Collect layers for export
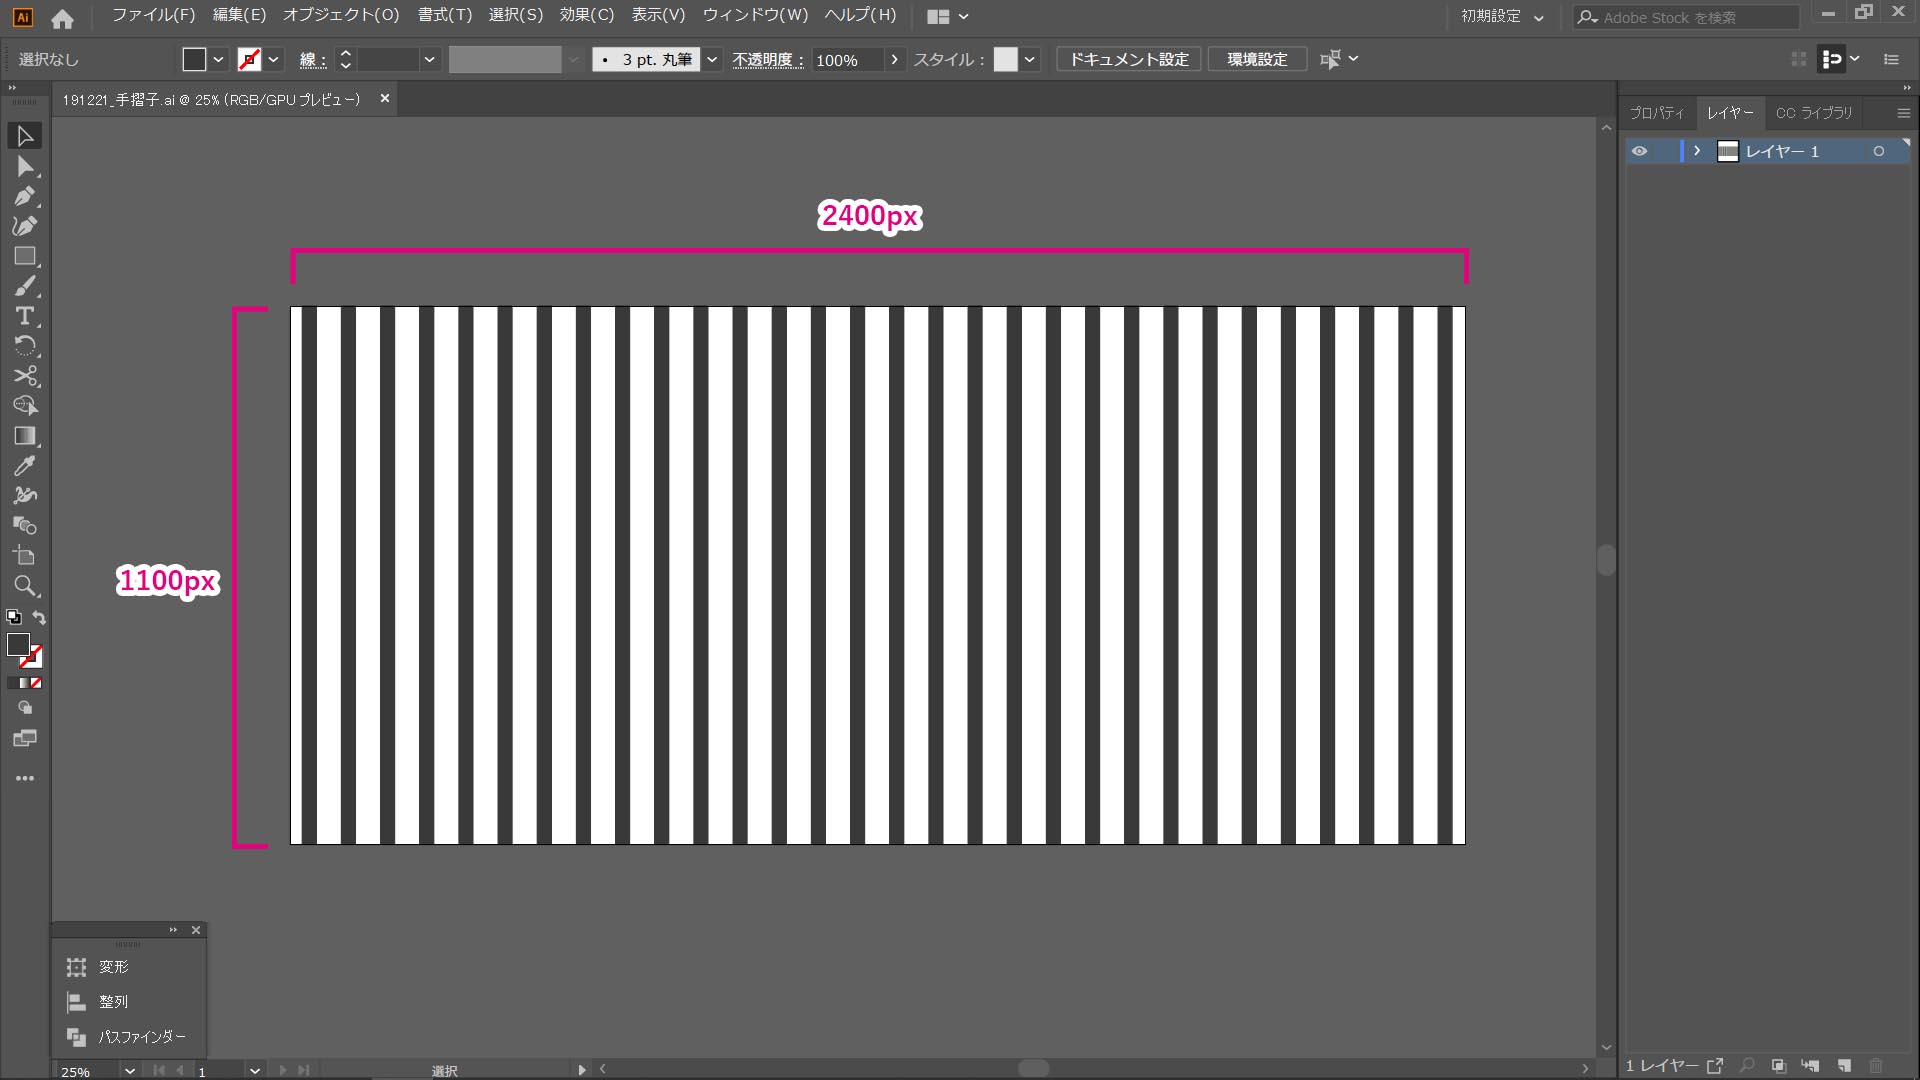 (x=1715, y=1066)
